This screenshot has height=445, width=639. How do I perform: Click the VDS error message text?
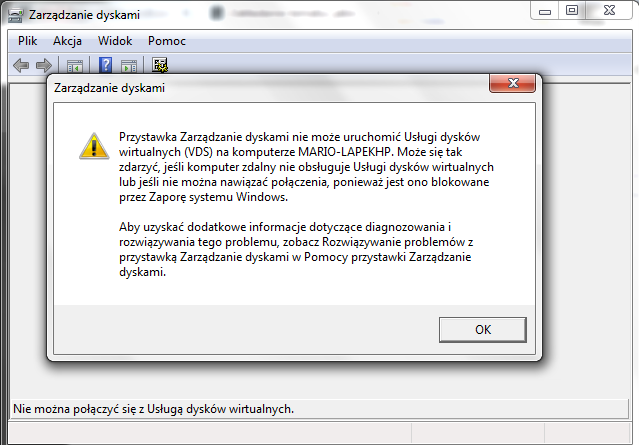click(x=306, y=167)
